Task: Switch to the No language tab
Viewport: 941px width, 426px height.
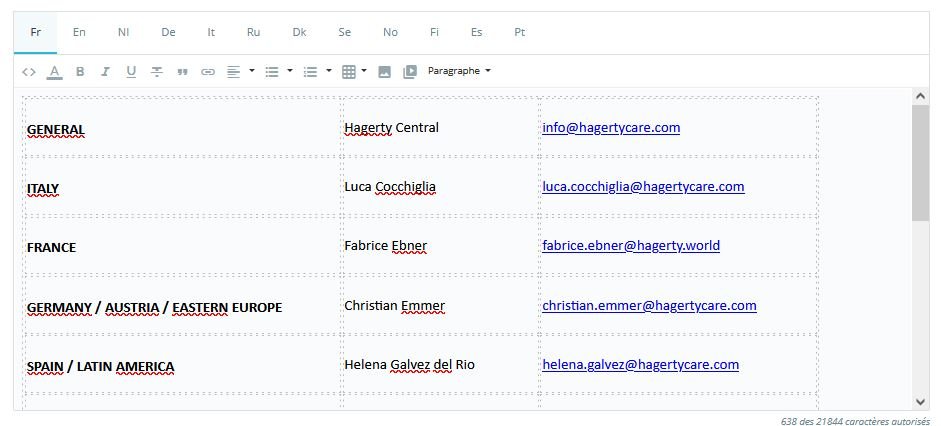Action: [x=391, y=33]
